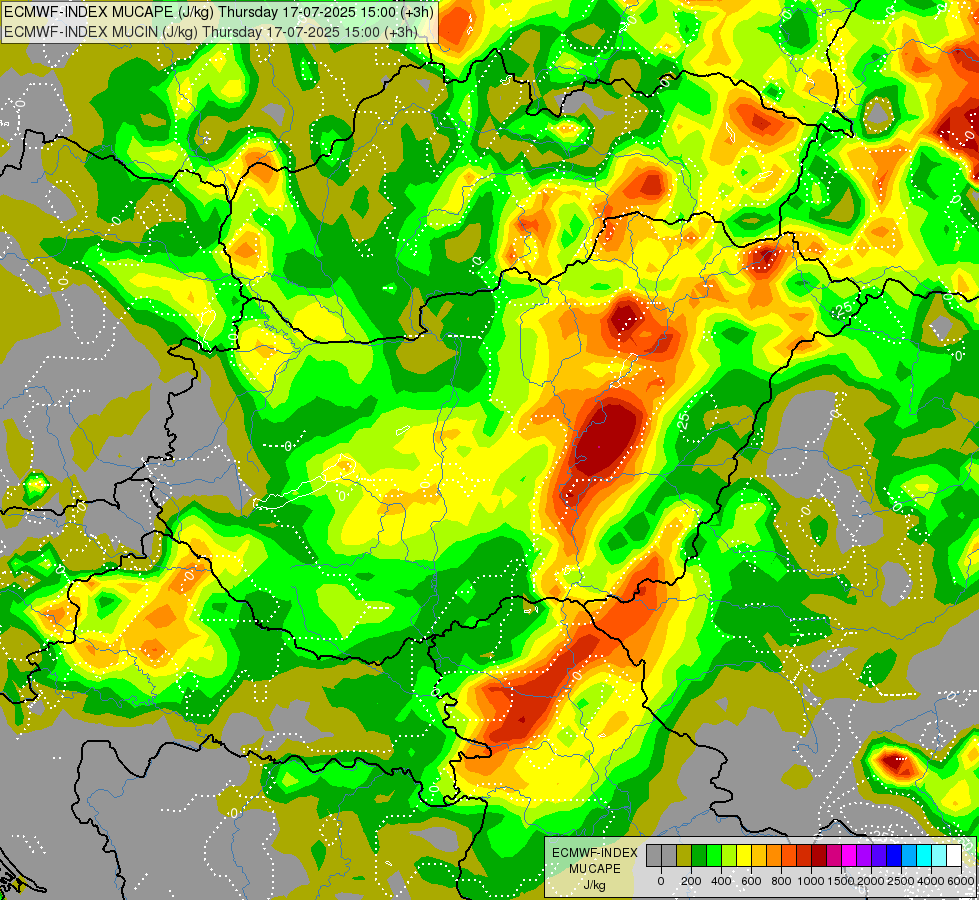Click the legend scale value 200
Image resolution: width=979 pixels, height=900 pixels.
point(691,881)
